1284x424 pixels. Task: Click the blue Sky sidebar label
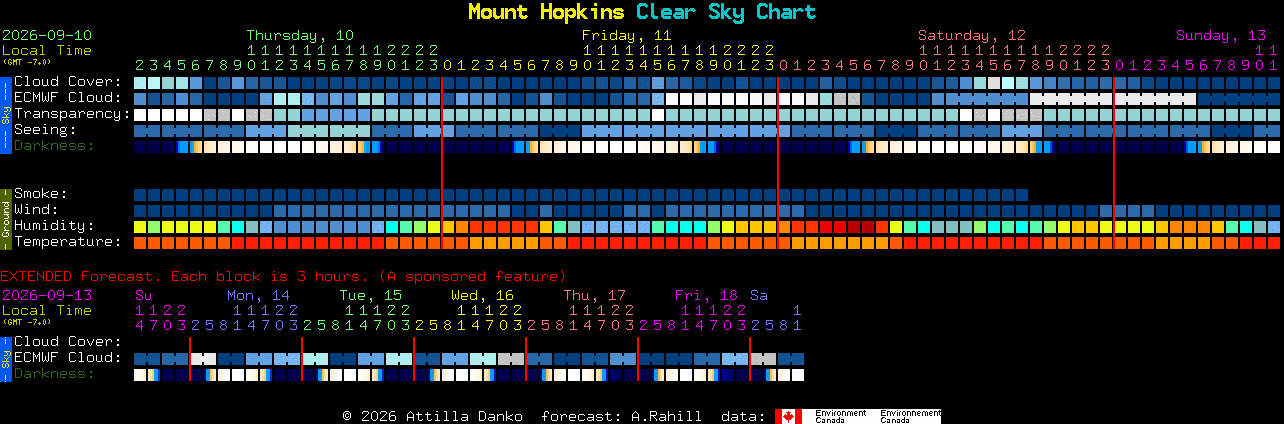[6, 113]
